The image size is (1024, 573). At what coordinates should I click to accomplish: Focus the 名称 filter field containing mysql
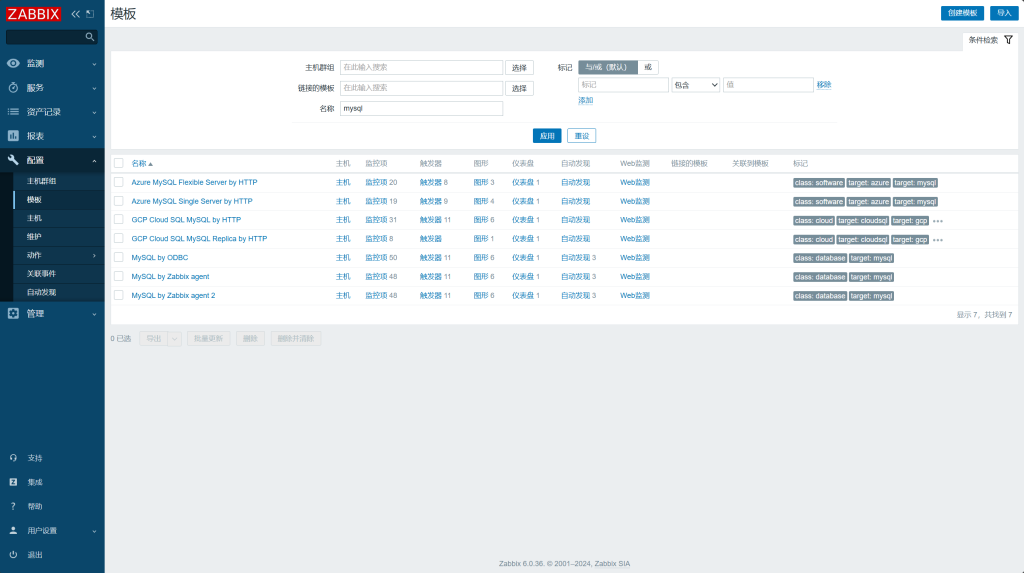coord(421,108)
